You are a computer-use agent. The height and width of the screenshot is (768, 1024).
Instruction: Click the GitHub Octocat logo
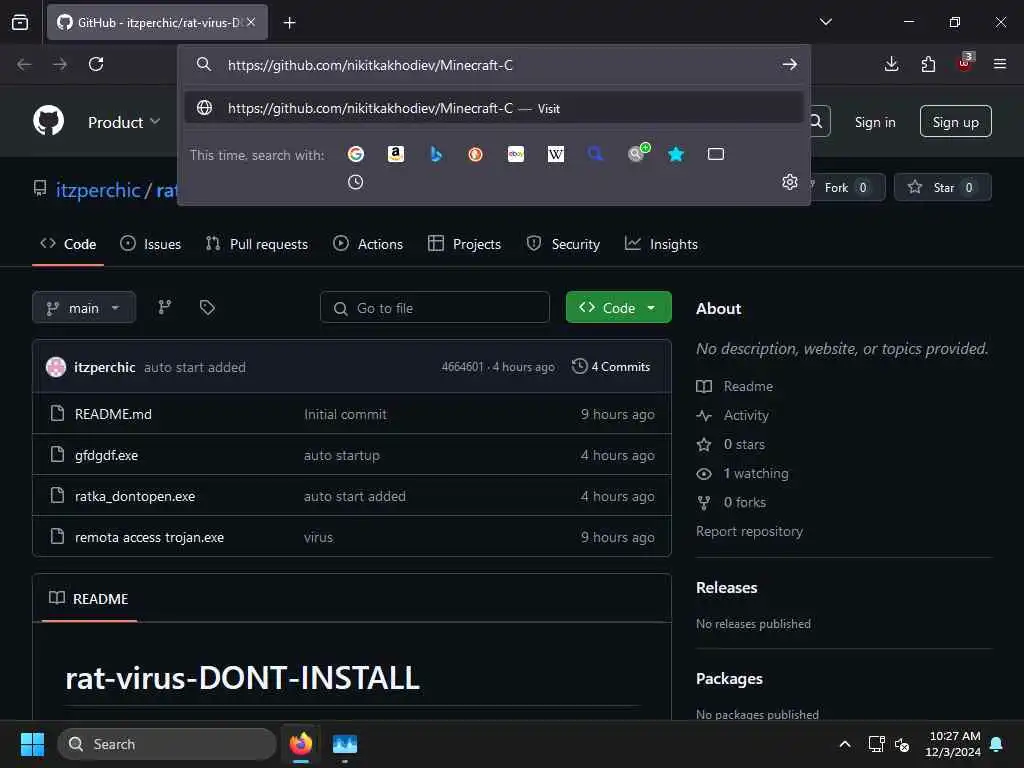click(x=49, y=121)
